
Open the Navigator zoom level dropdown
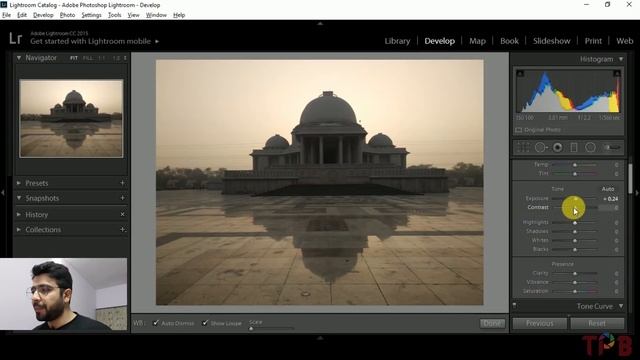click(x=125, y=58)
